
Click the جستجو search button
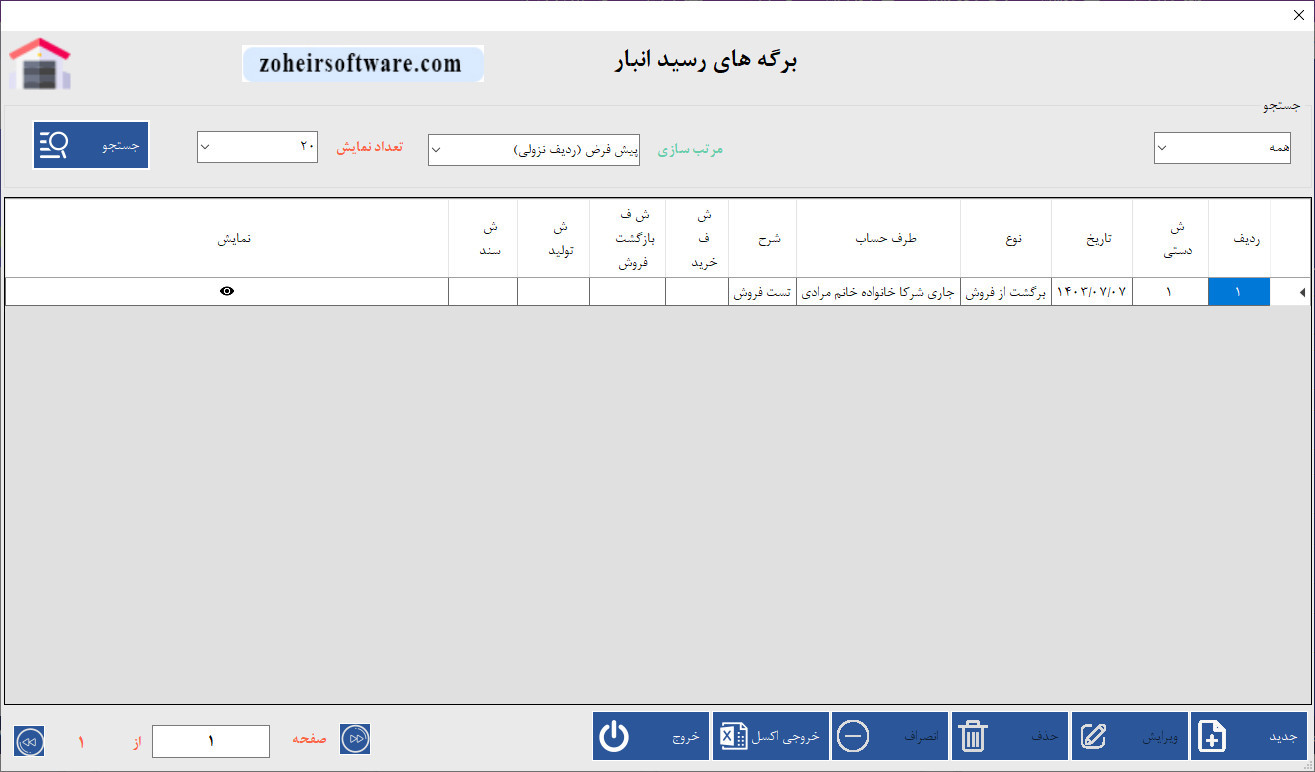pos(91,145)
